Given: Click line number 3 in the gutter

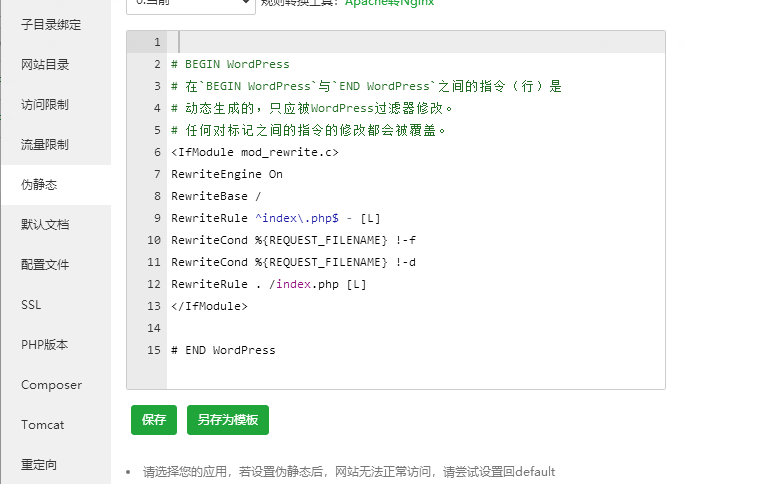Looking at the screenshot, I should point(157,86).
